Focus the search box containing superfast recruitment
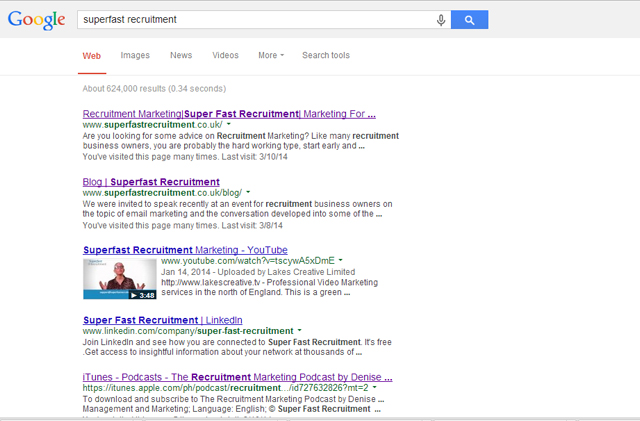 (264, 20)
